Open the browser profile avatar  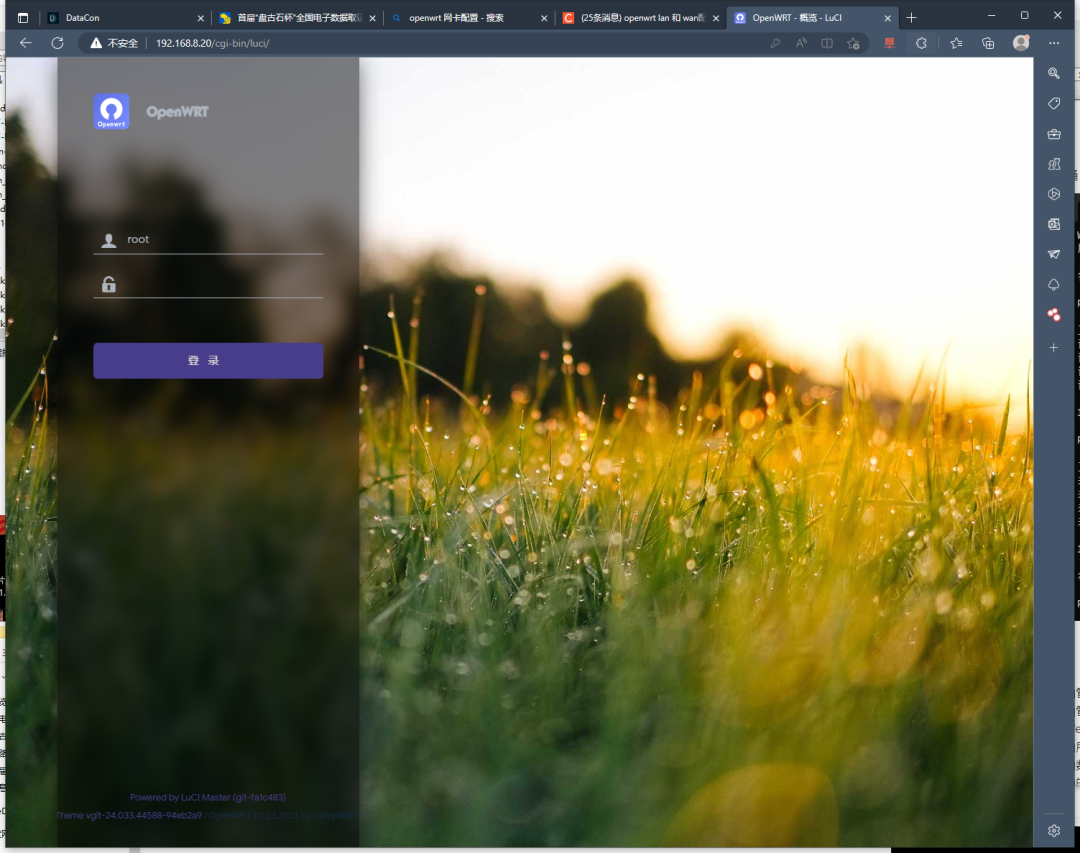pos(1021,43)
